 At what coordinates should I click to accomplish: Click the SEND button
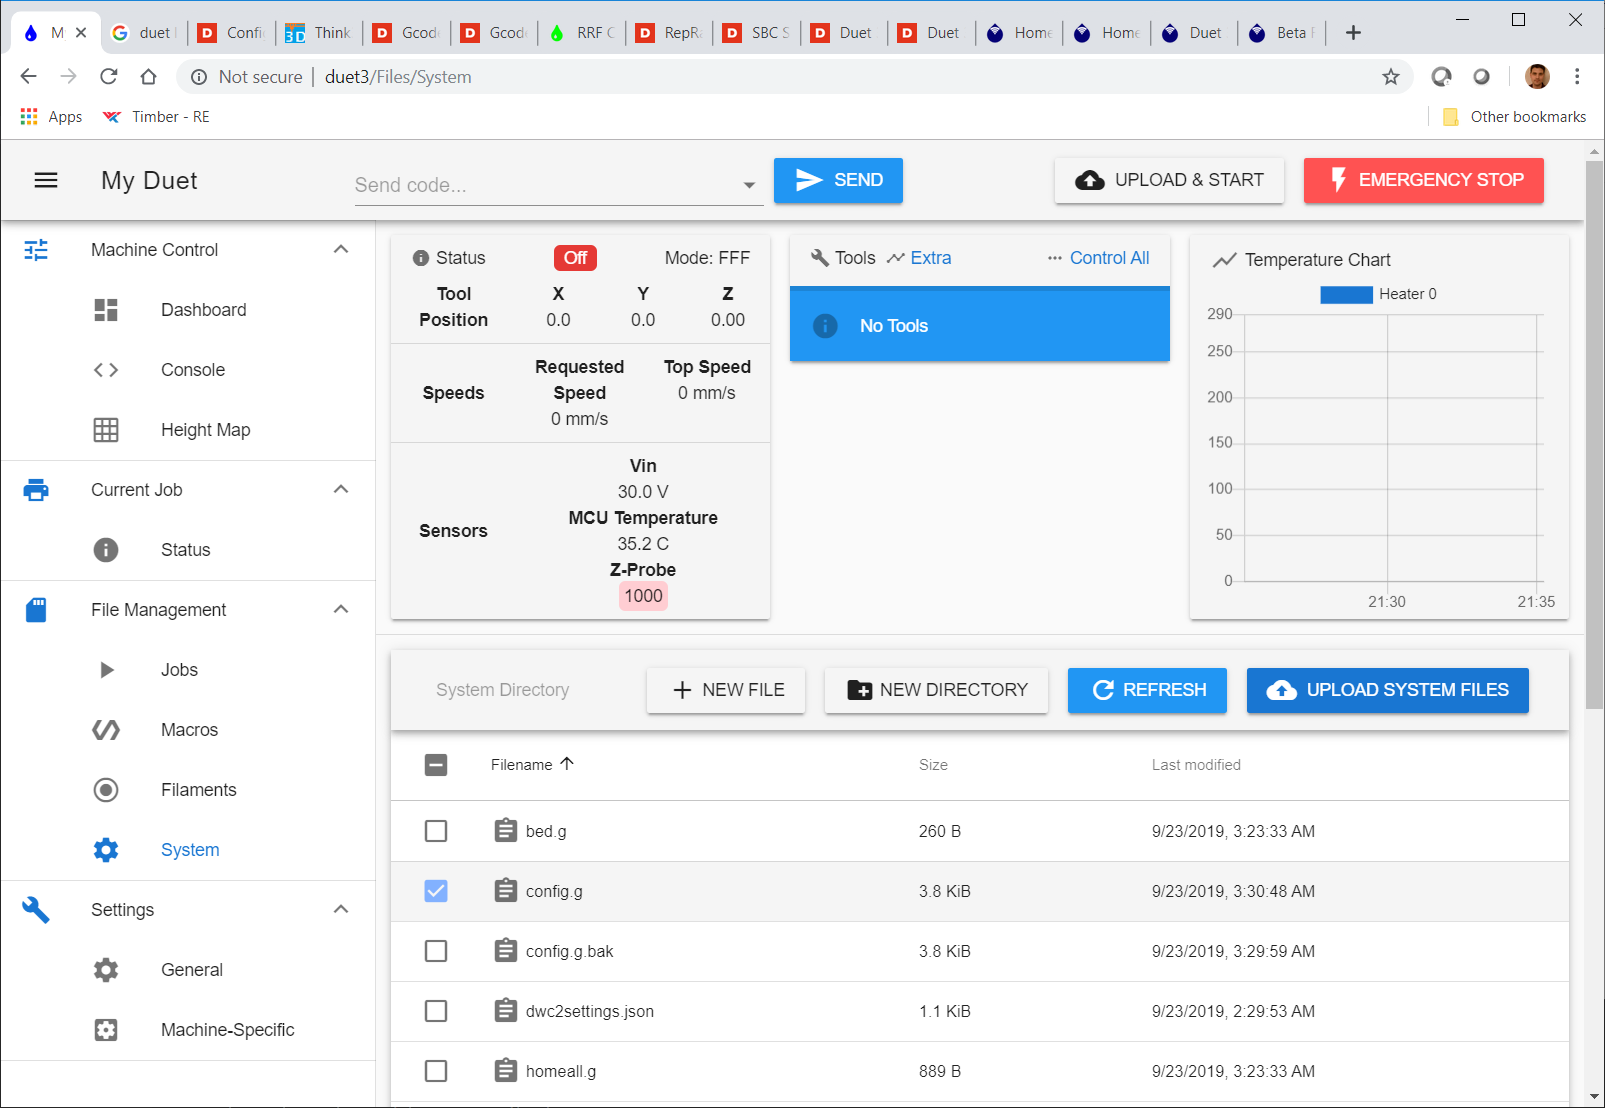[x=838, y=180]
